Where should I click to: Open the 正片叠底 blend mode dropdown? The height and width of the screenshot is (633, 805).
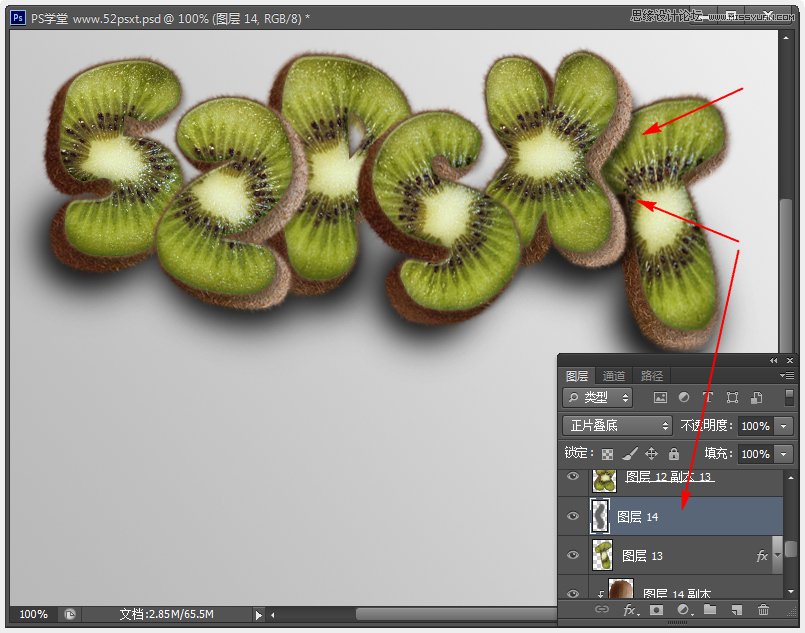pos(617,426)
